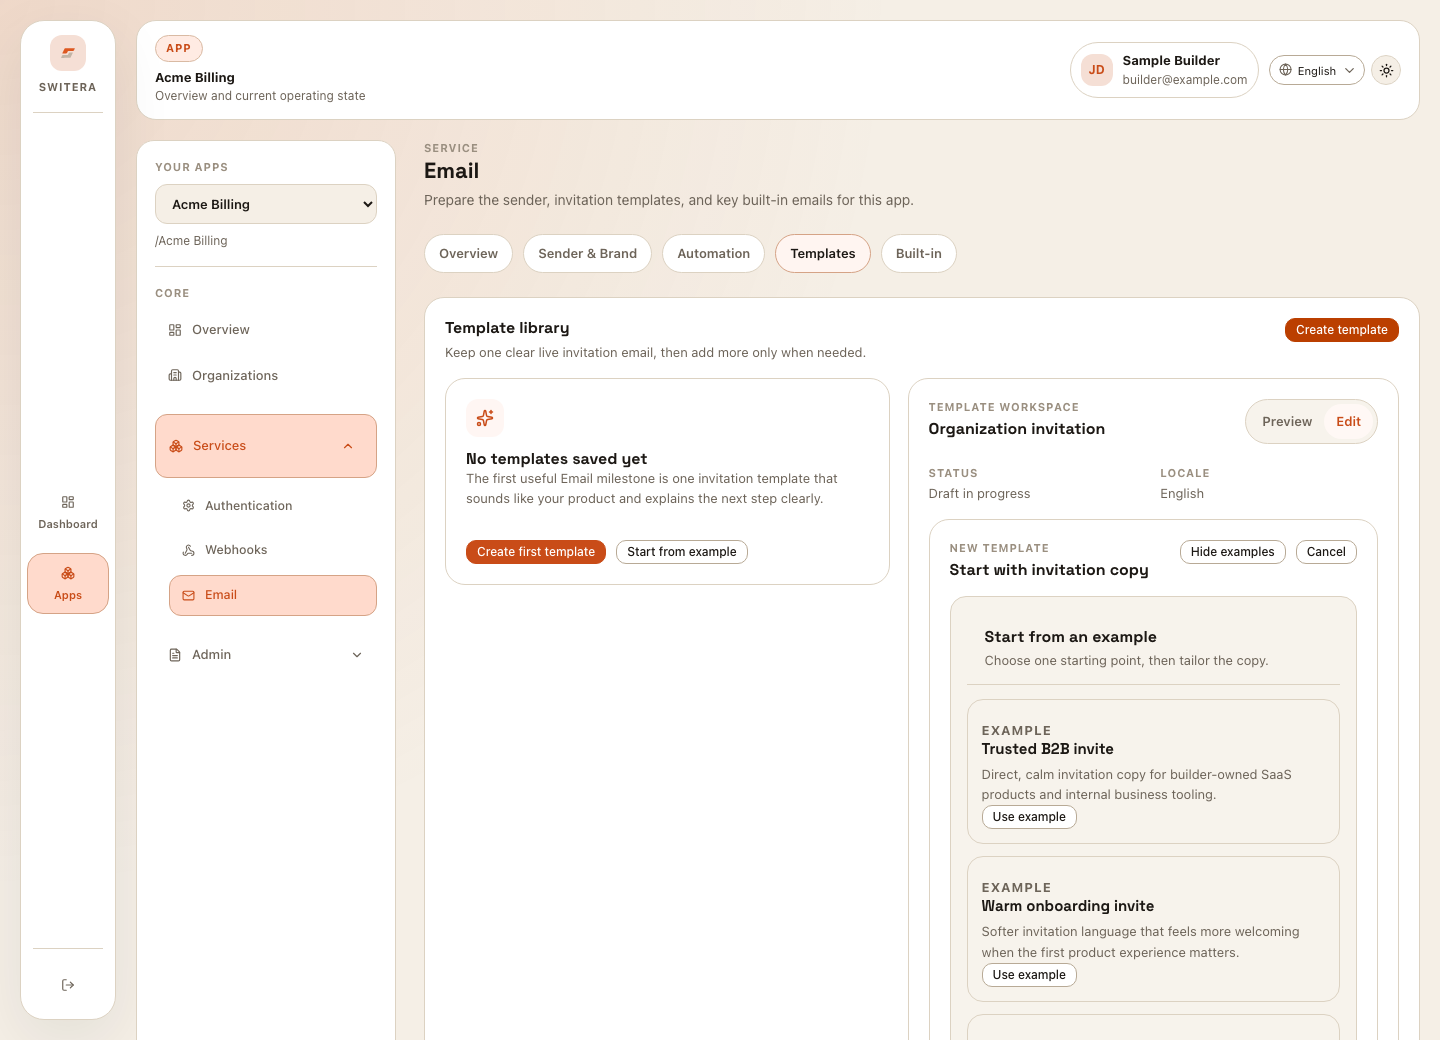The height and width of the screenshot is (1040, 1440).
Task: Open the English language dropdown
Action: [1316, 70]
